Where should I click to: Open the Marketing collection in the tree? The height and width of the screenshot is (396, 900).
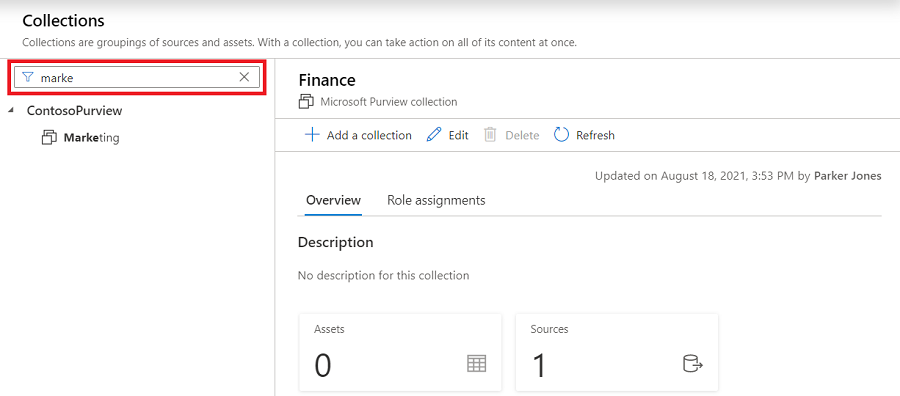(x=91, y=138)
